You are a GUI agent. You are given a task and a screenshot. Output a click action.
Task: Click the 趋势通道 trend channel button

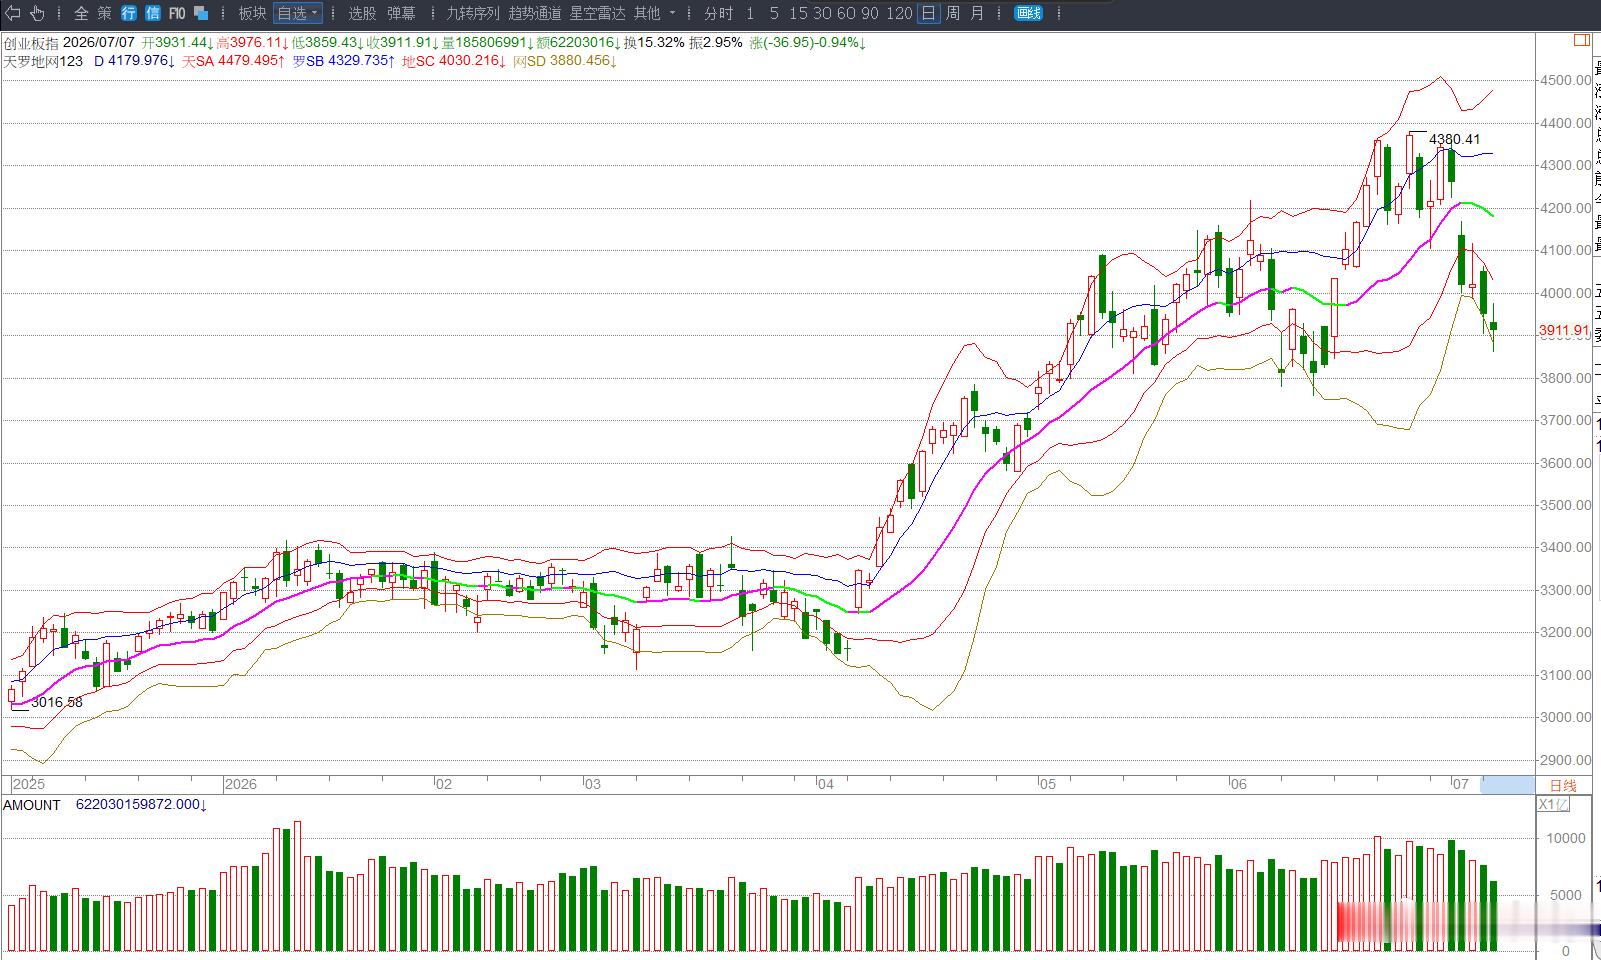point(535,13)
